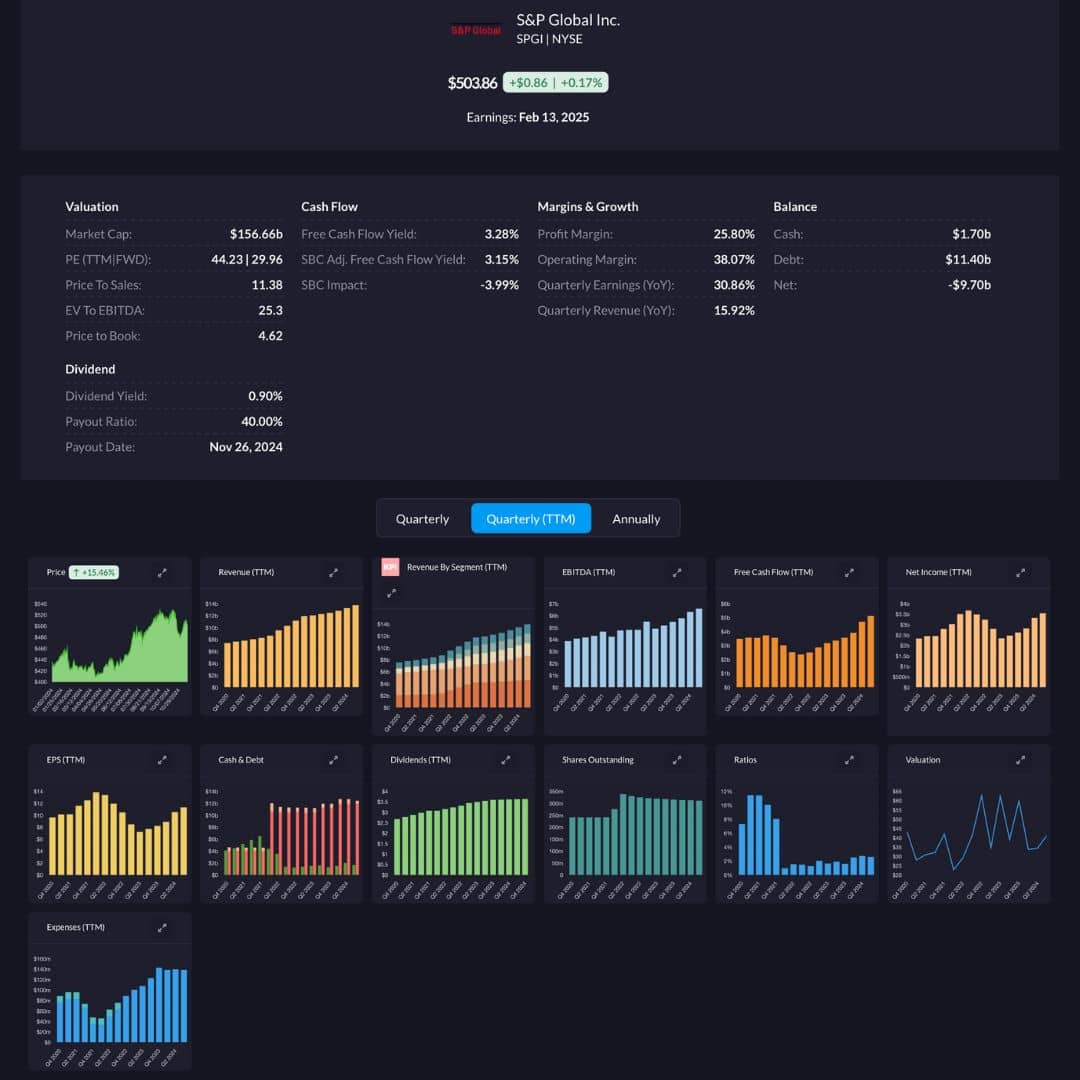Click SBC Adj. yield value 3.15%
The width and height of the screenshot is (1080, 1080).
pyautogui.click(x=501, y=260)
